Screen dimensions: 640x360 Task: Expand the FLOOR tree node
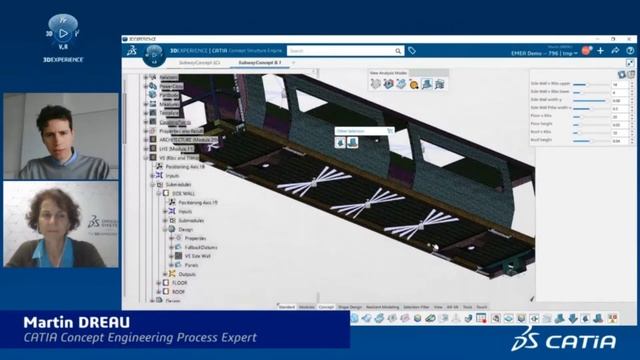tap(159, 283)
